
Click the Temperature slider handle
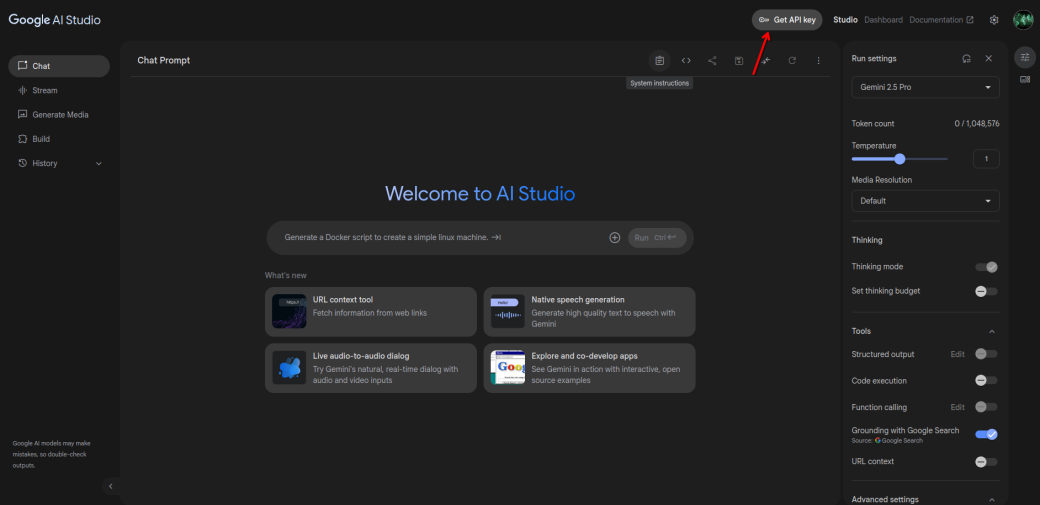pos(899,159)
